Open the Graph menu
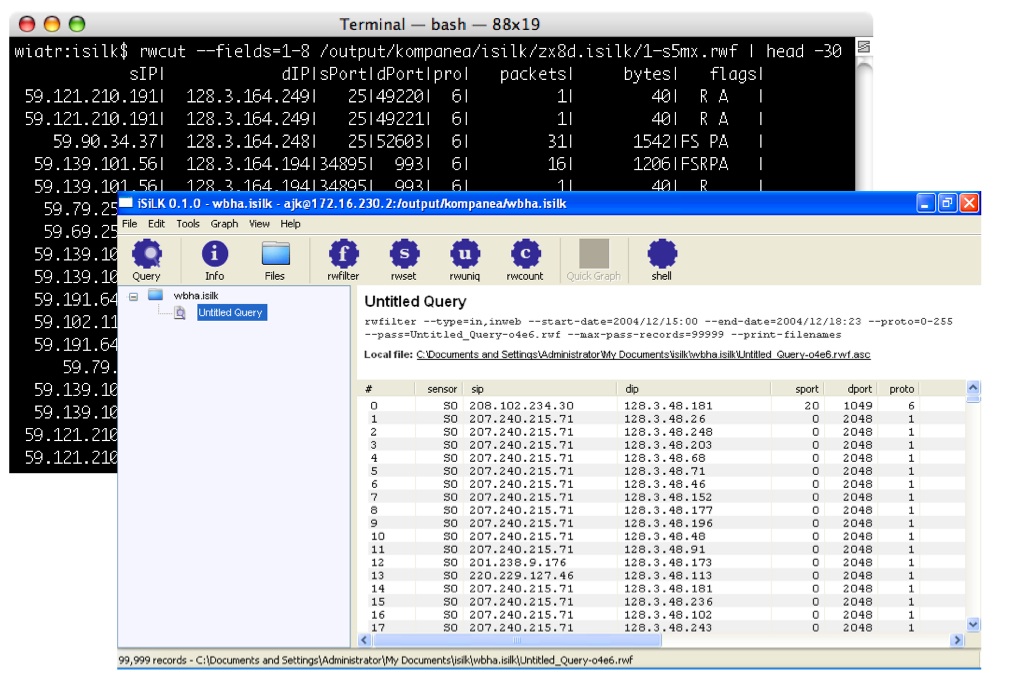The image size is (1014, 682). tap(224, 224)
